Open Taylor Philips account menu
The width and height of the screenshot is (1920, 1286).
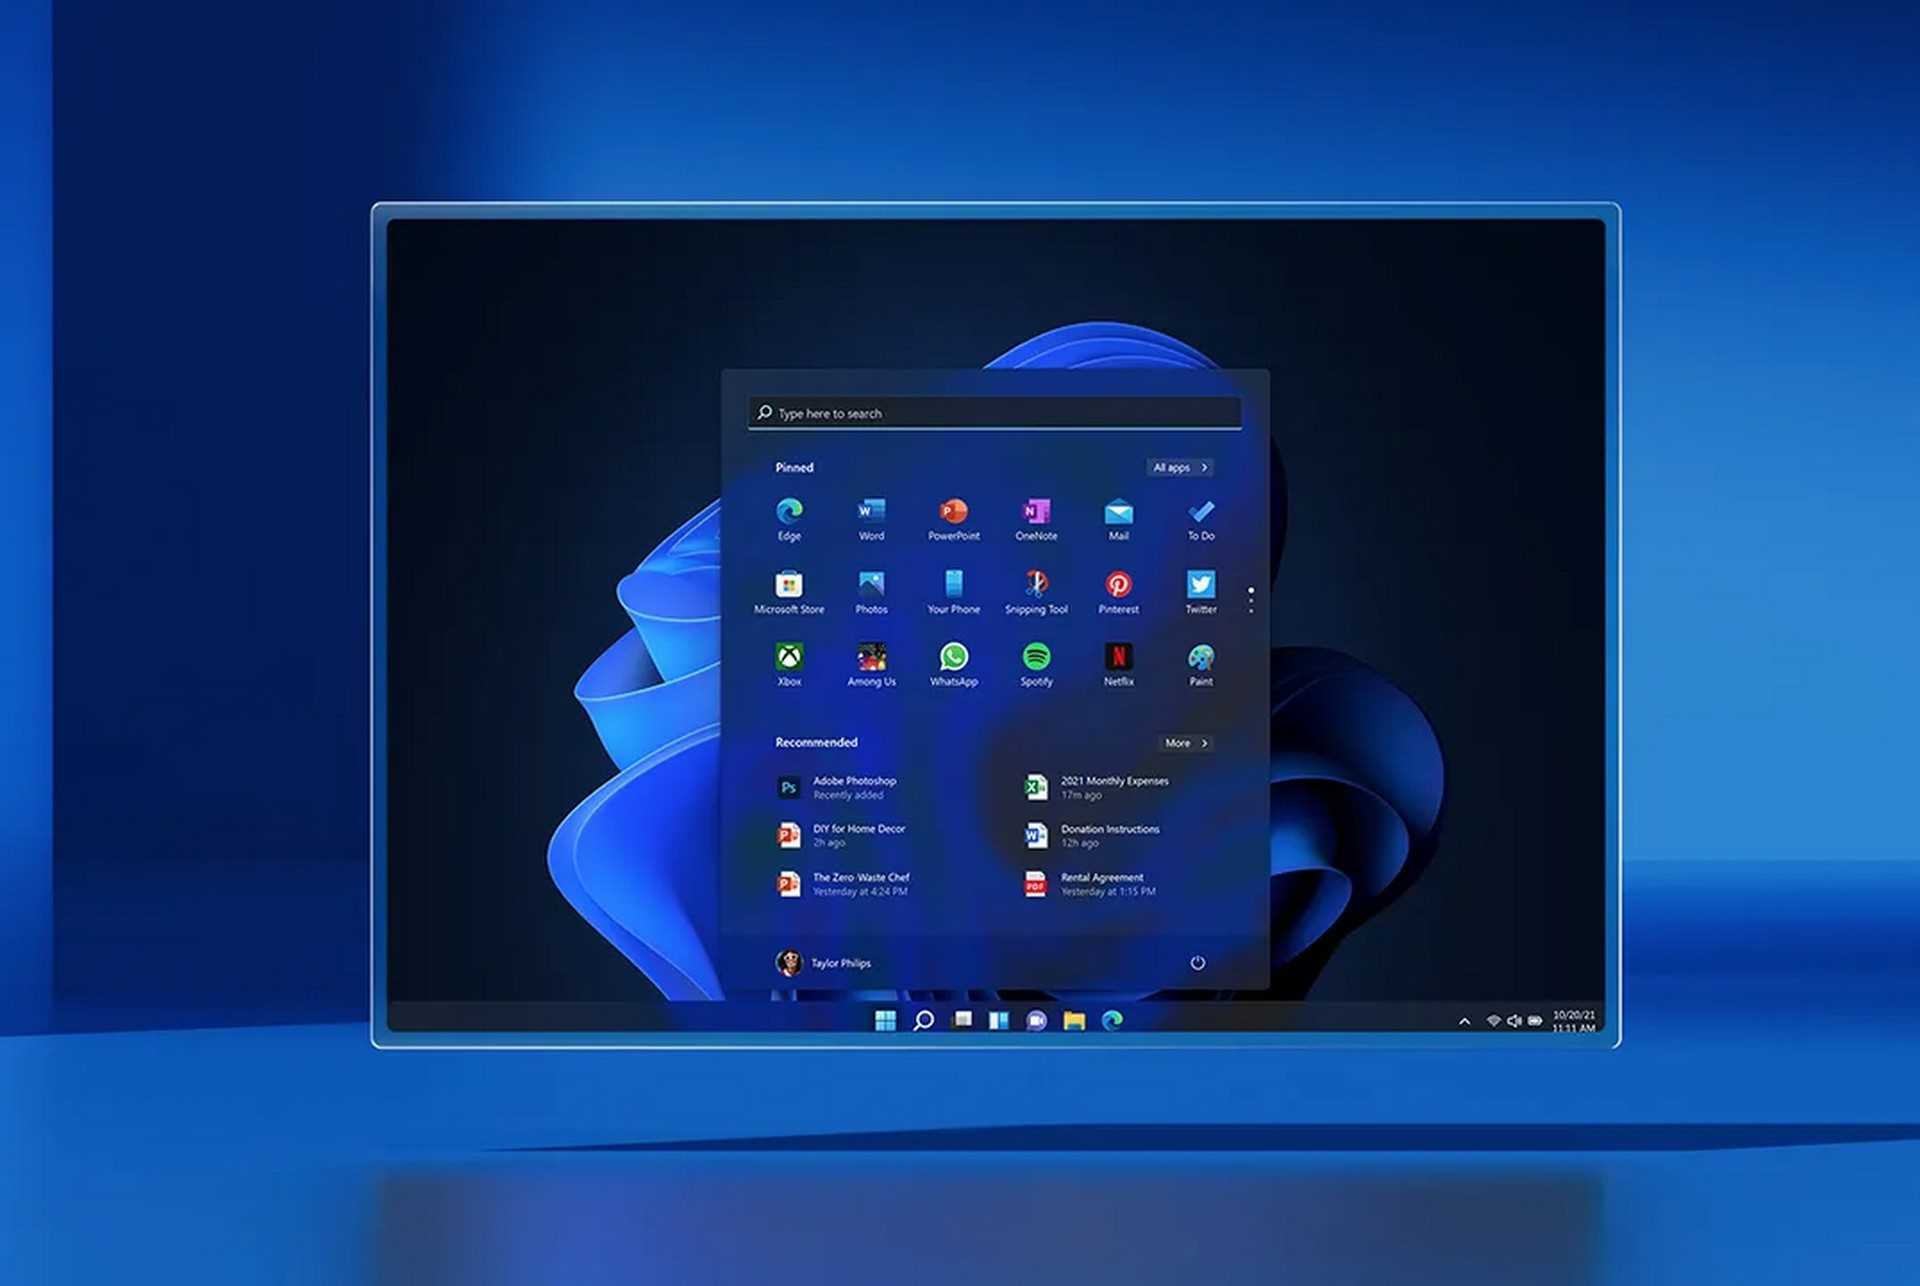point(823,963)
